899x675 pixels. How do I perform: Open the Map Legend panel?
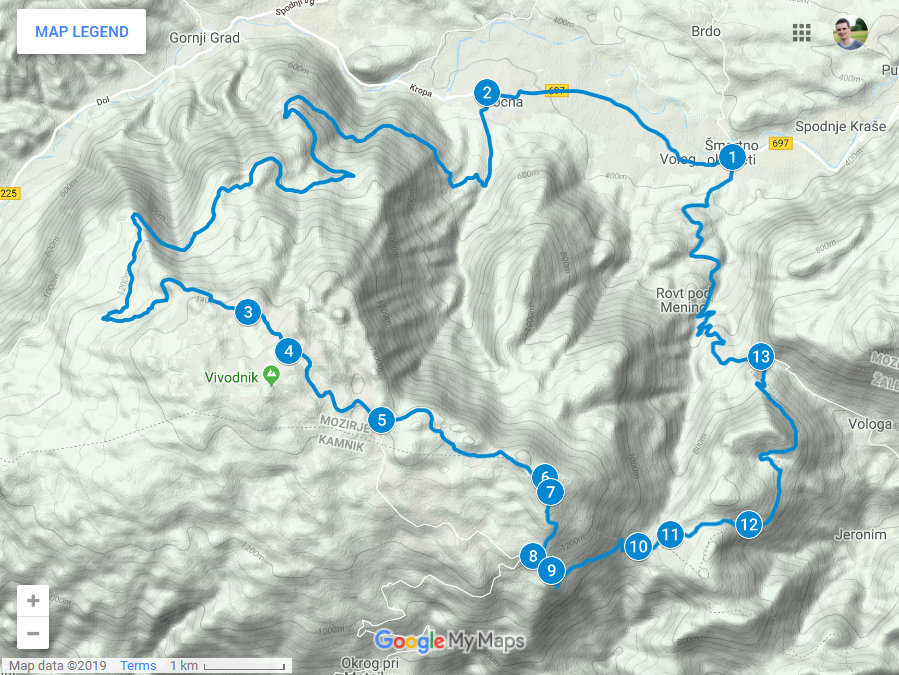tap(81, 32)
